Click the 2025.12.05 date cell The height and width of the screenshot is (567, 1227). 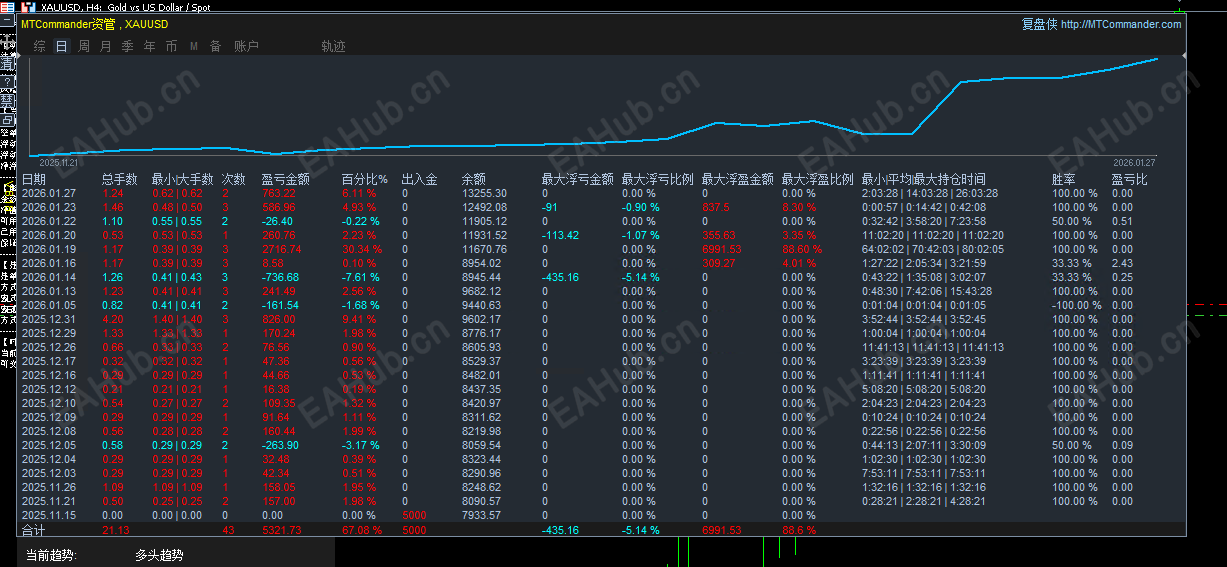point(49,445)
